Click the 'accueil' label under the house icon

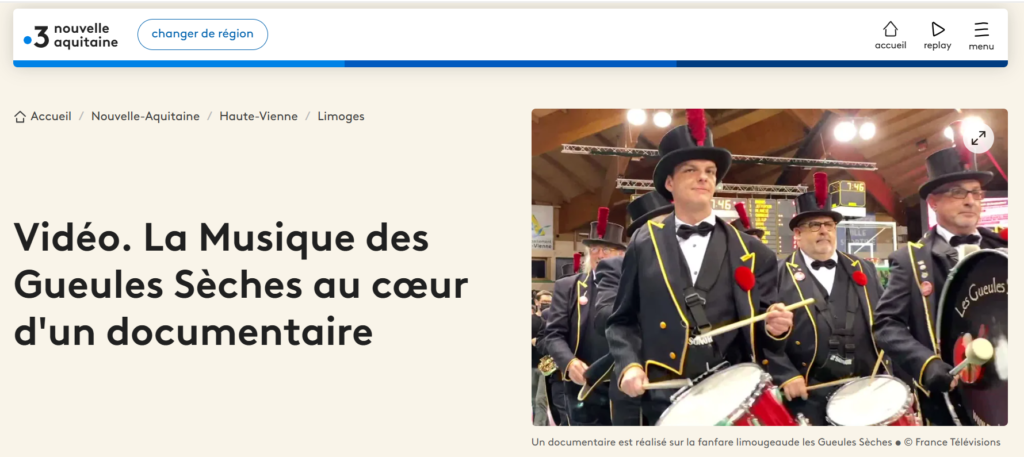click(890, 46)
